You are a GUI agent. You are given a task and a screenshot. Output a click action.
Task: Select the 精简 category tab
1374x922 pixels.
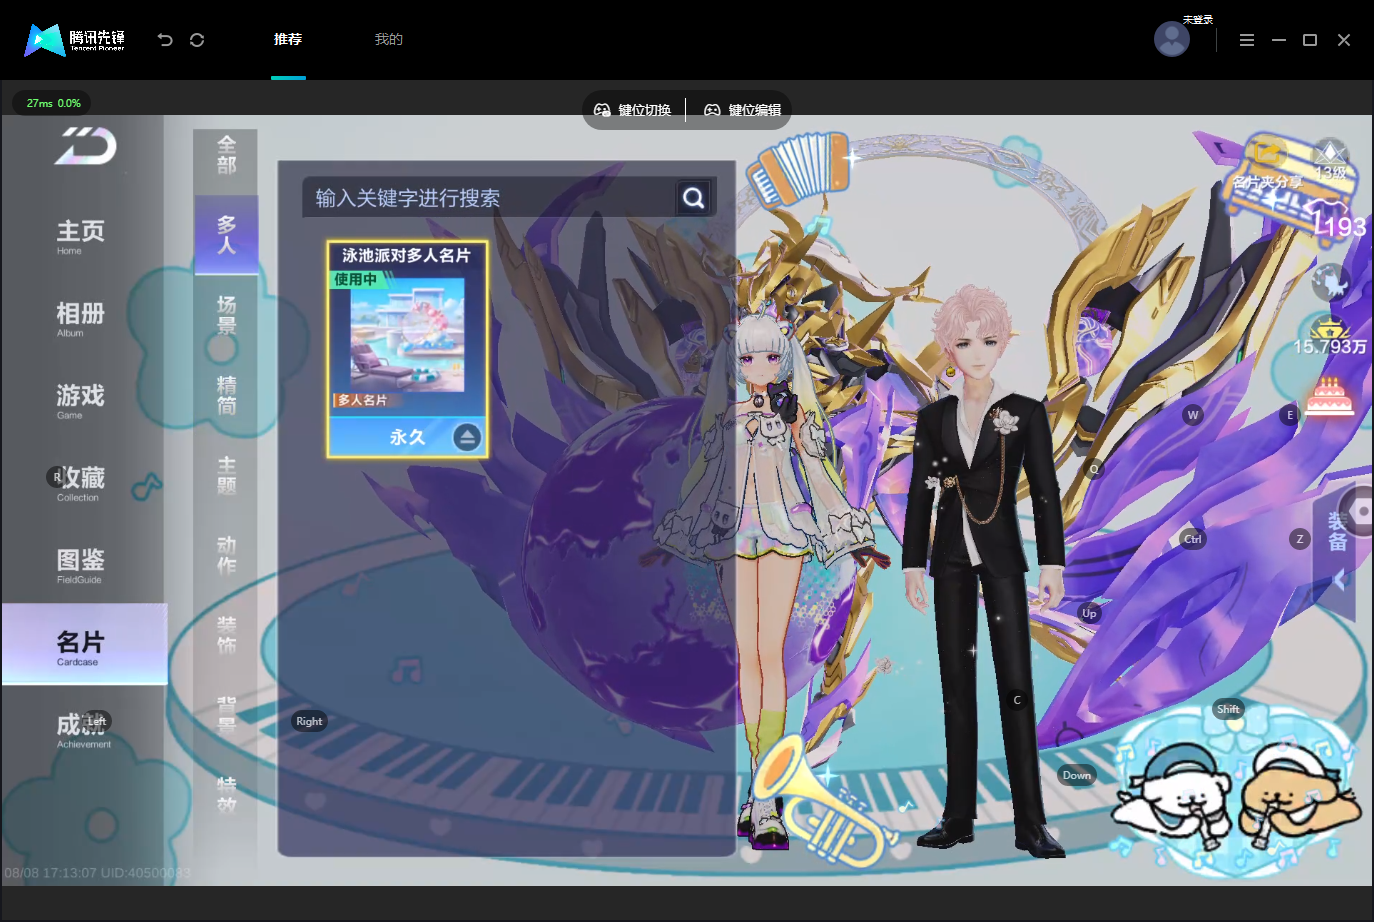click(x=226, y=395)
